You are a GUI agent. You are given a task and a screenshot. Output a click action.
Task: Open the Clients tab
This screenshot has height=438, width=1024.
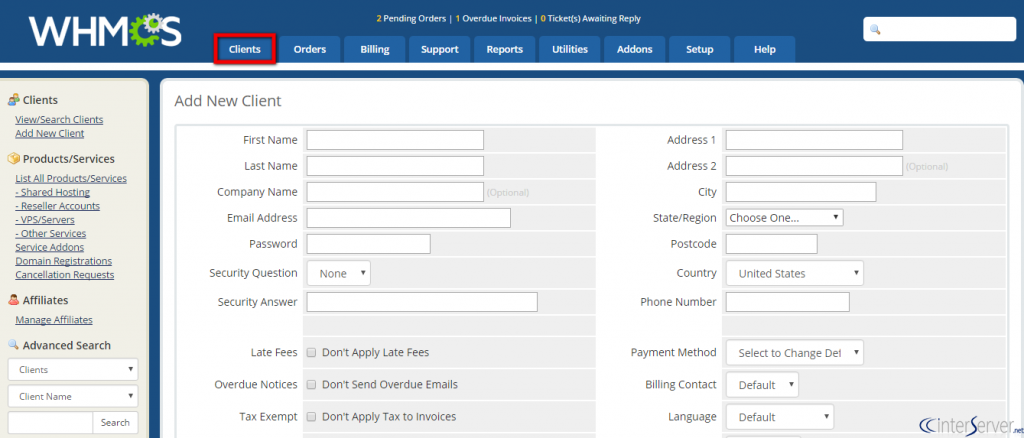click(x=245, y=50)
